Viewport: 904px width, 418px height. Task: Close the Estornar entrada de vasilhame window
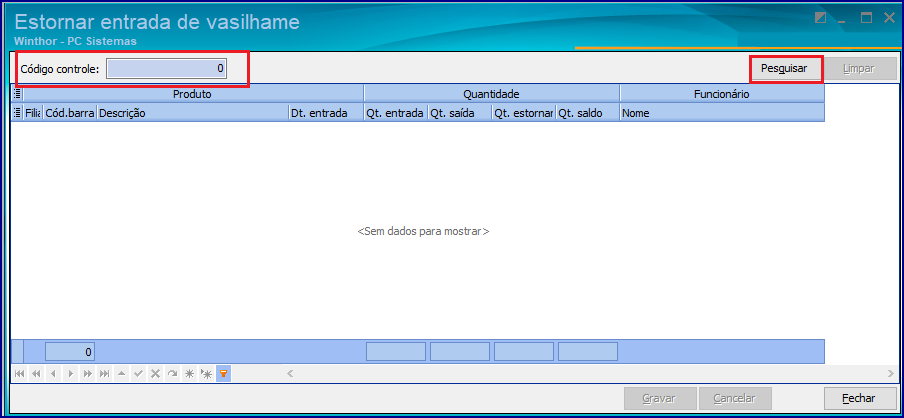pyautogui.click(x=890, y=18)
